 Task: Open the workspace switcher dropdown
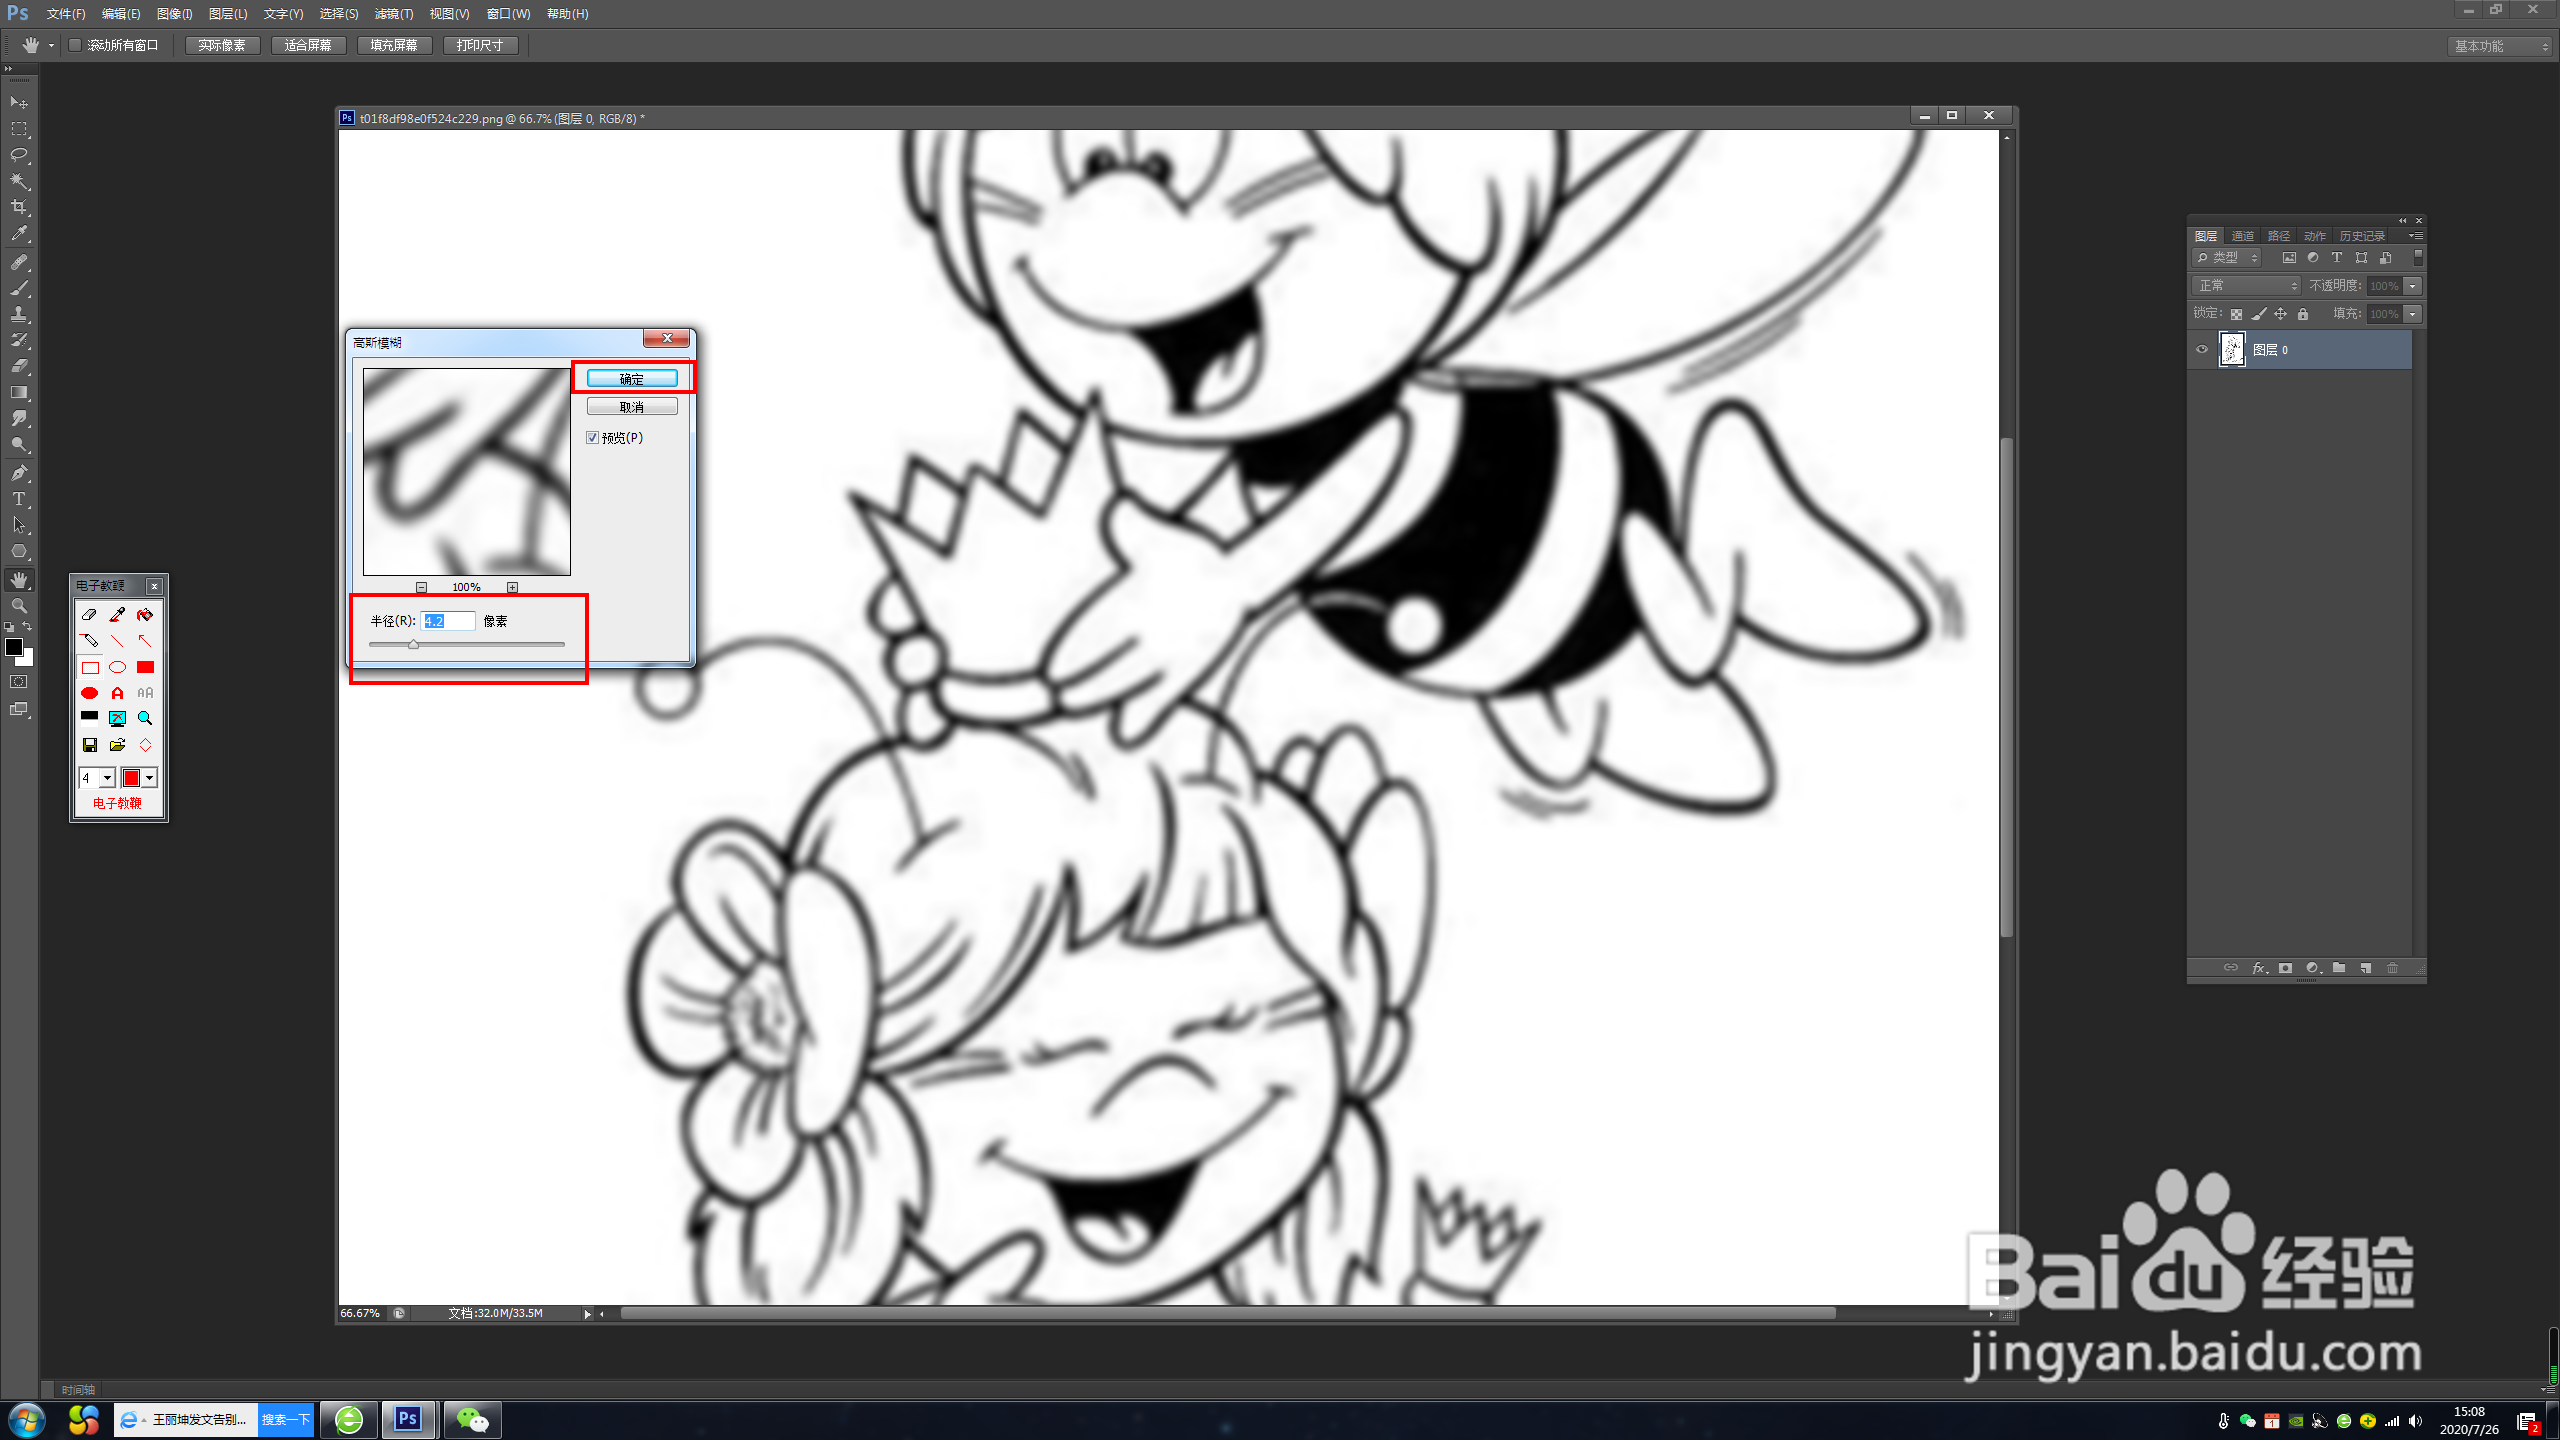[2500, 46]
